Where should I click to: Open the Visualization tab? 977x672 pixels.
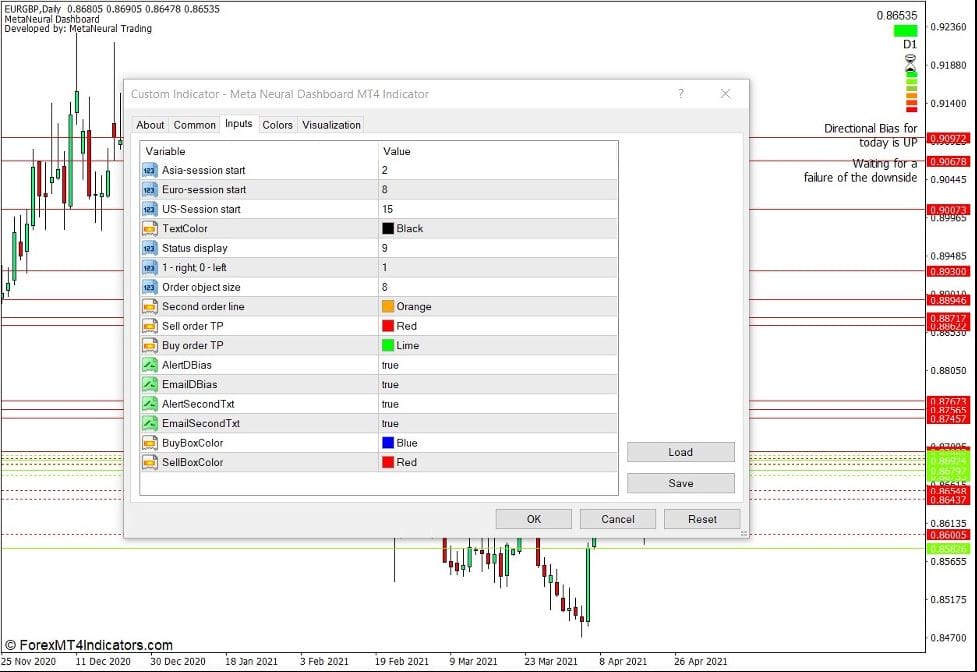pos(330,124)
